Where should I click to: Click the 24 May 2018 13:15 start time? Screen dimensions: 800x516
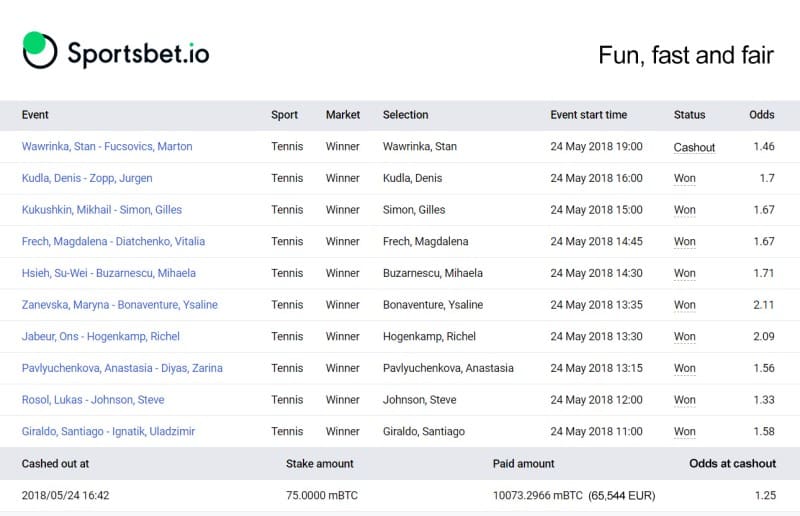pos(596,368)
